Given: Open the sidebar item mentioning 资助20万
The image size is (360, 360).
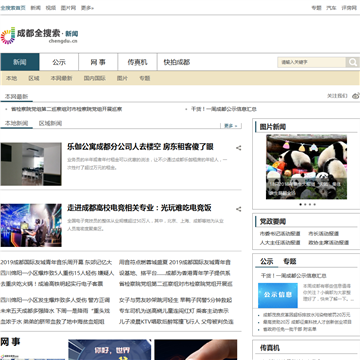Looking at the screenshot, I should [307, 322].
